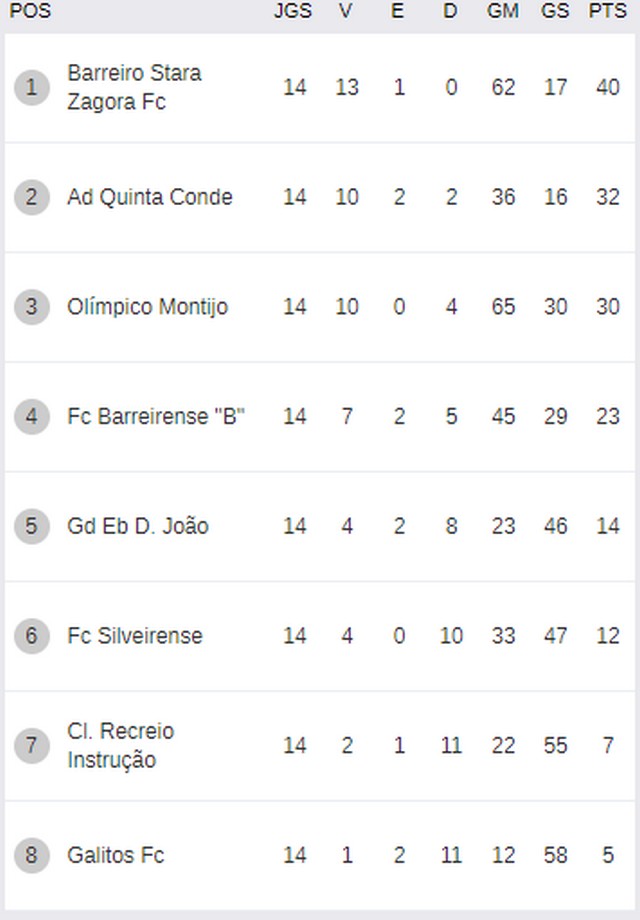Open Galitos Fc team entry
Viewport: 640px width, 920px height.
pyautogui.click(x=116, y=855)
